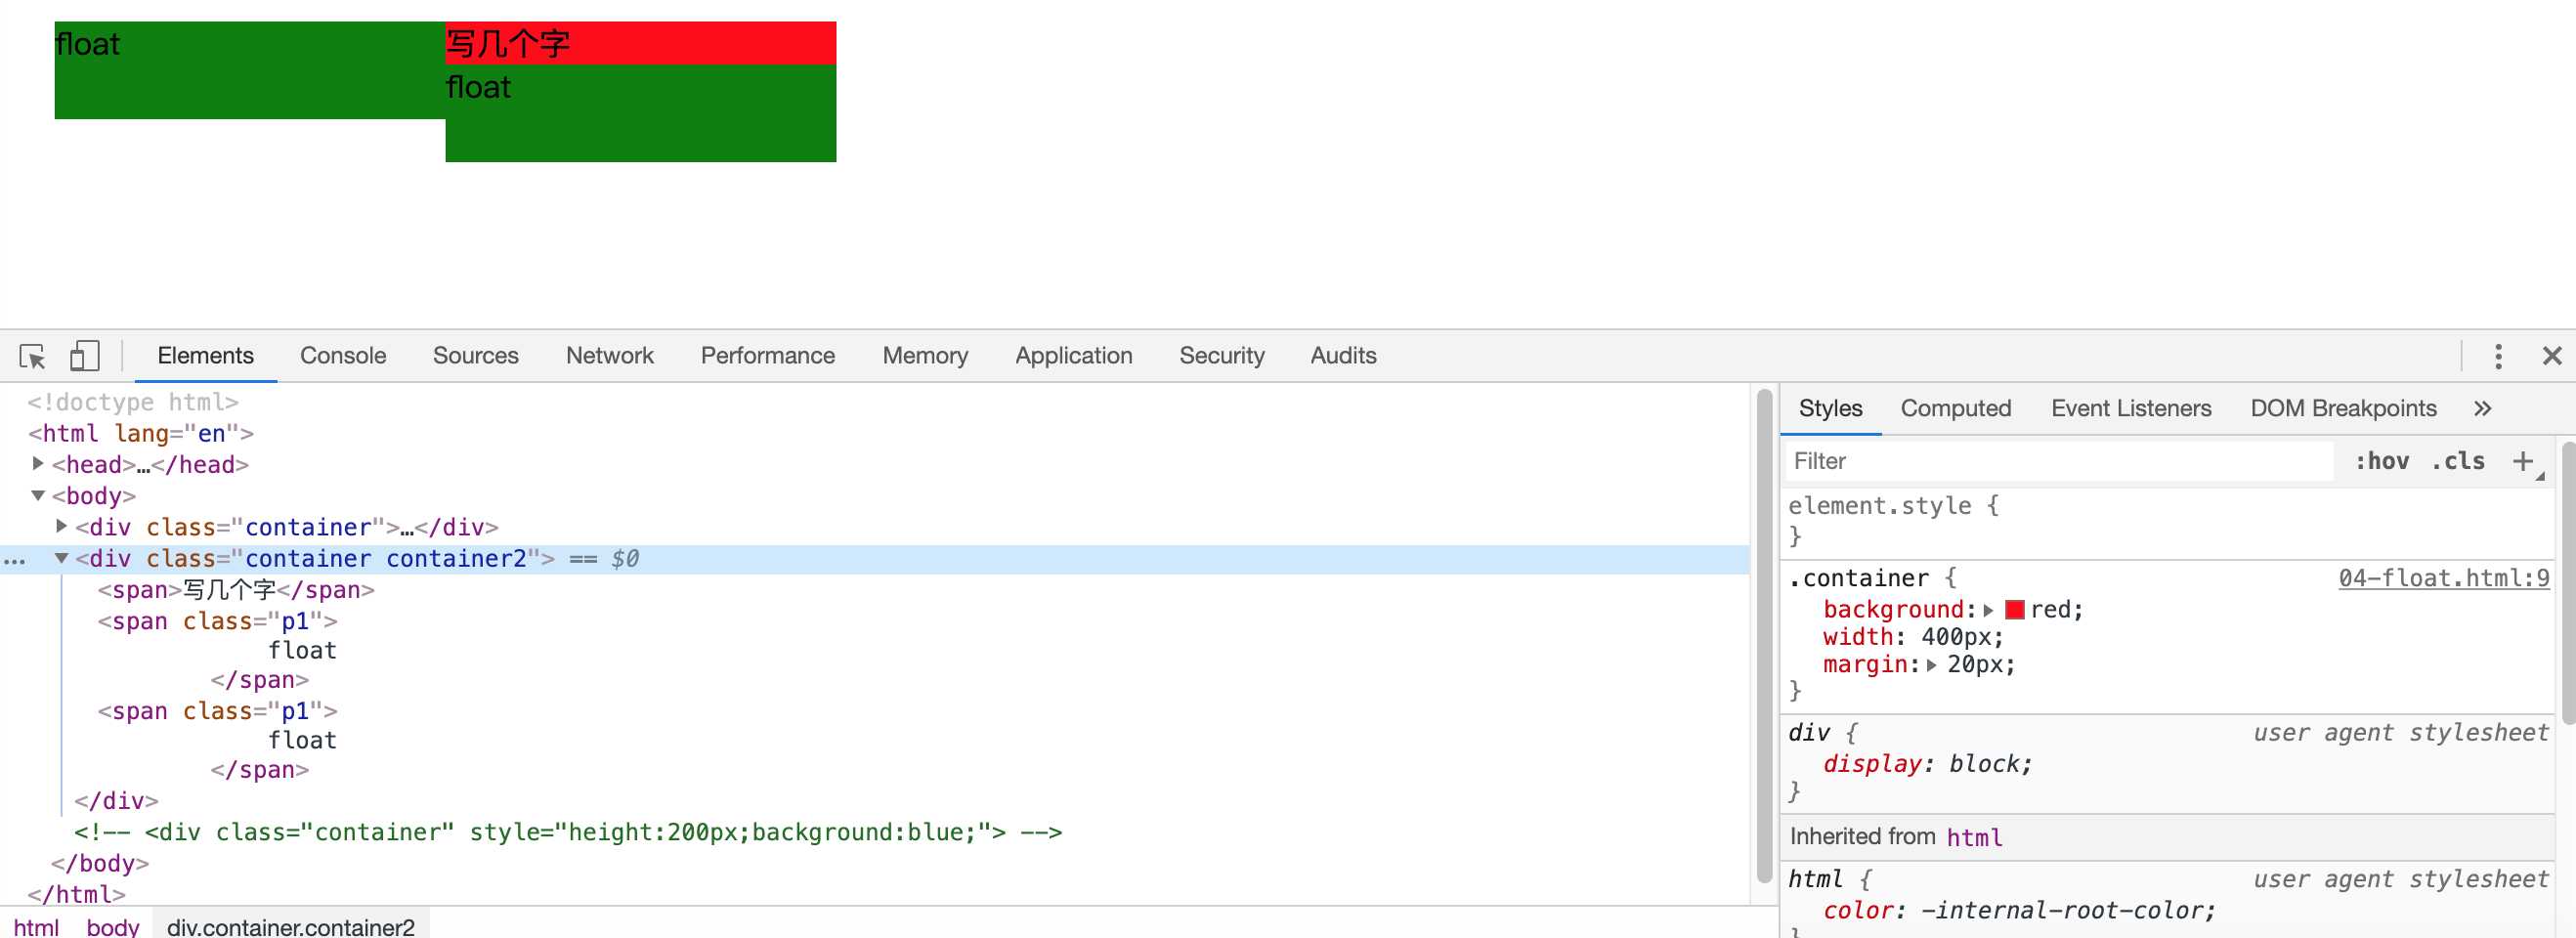Select the span containing 写几个字

(236, 590)
